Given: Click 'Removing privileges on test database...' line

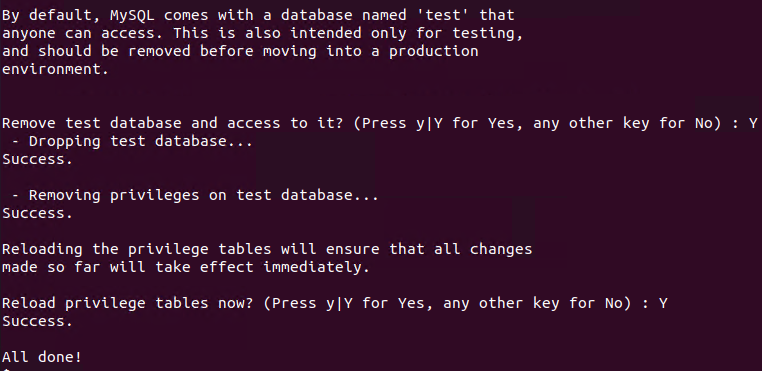Looking at the screenshot, I should point(195,195).
